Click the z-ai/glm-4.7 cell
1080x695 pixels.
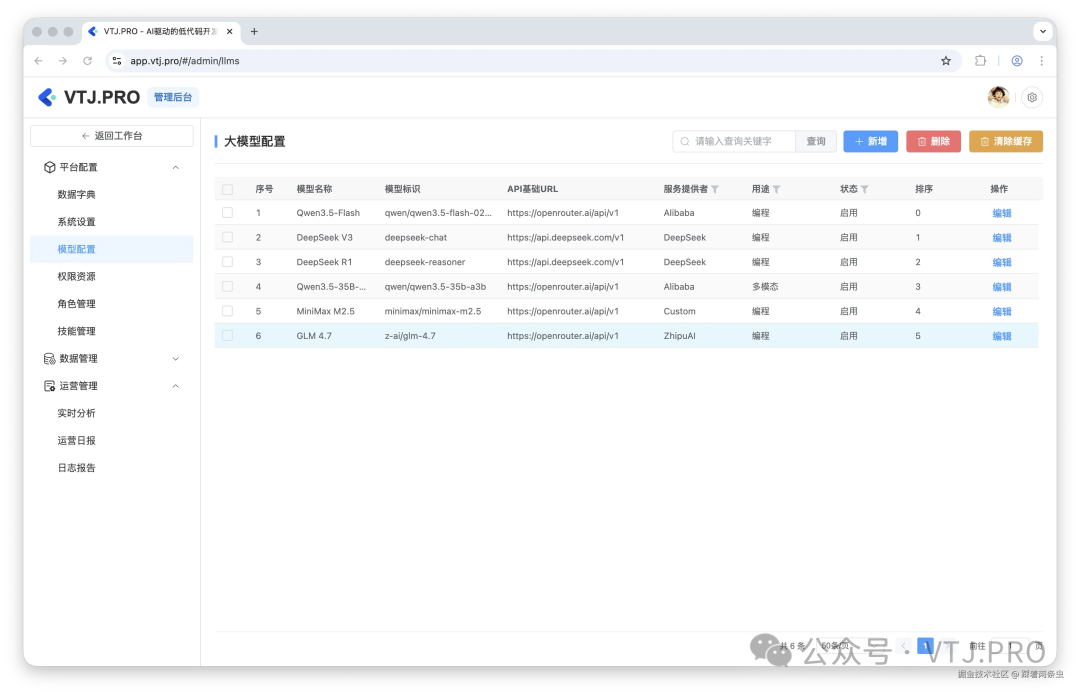[x=410, y=336]
